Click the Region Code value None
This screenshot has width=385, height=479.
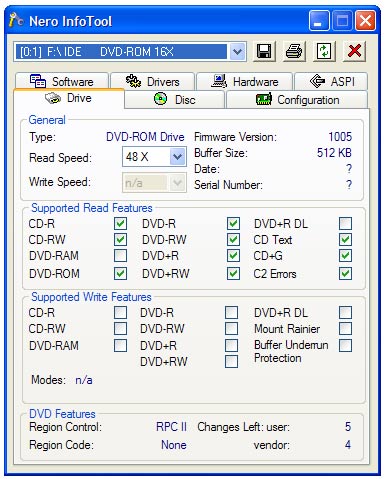[174, 445]
